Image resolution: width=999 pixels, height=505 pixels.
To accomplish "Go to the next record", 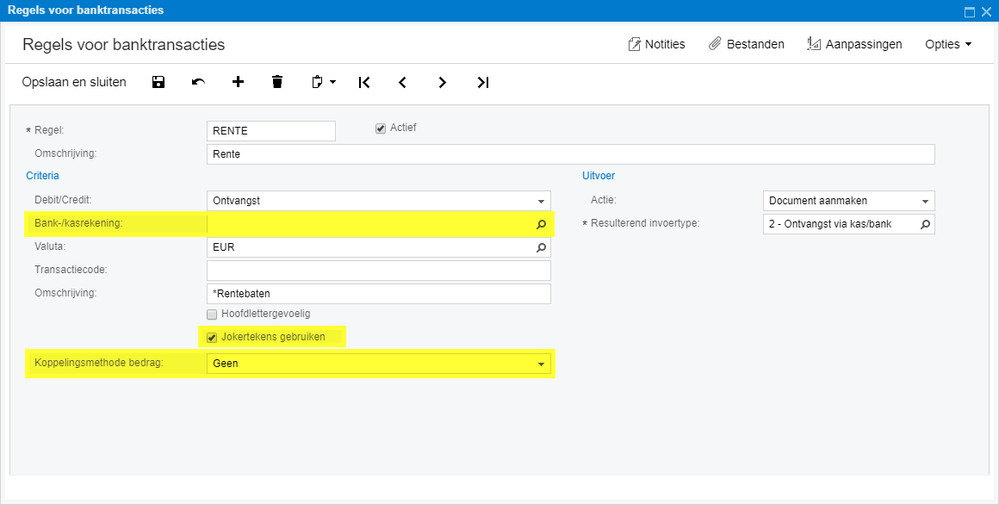I will point(442,82).
